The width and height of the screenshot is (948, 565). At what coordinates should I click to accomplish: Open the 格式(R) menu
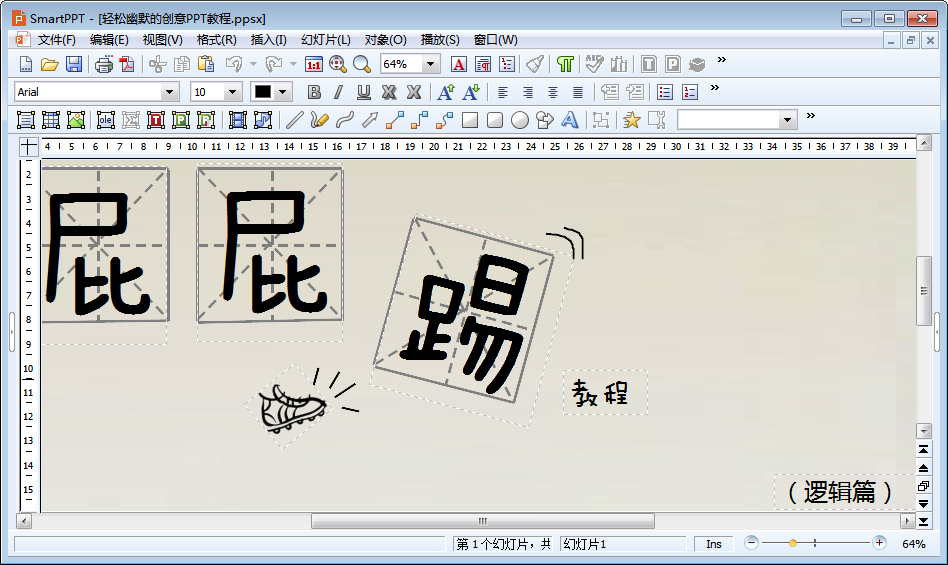(x=216, y=40)
